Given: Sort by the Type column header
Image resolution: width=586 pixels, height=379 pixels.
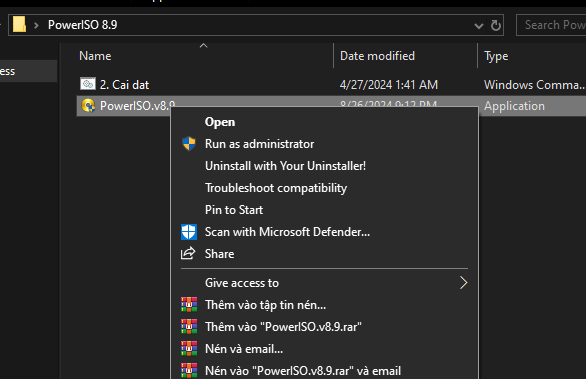Looking at the screenshot, I should [496, 56].
